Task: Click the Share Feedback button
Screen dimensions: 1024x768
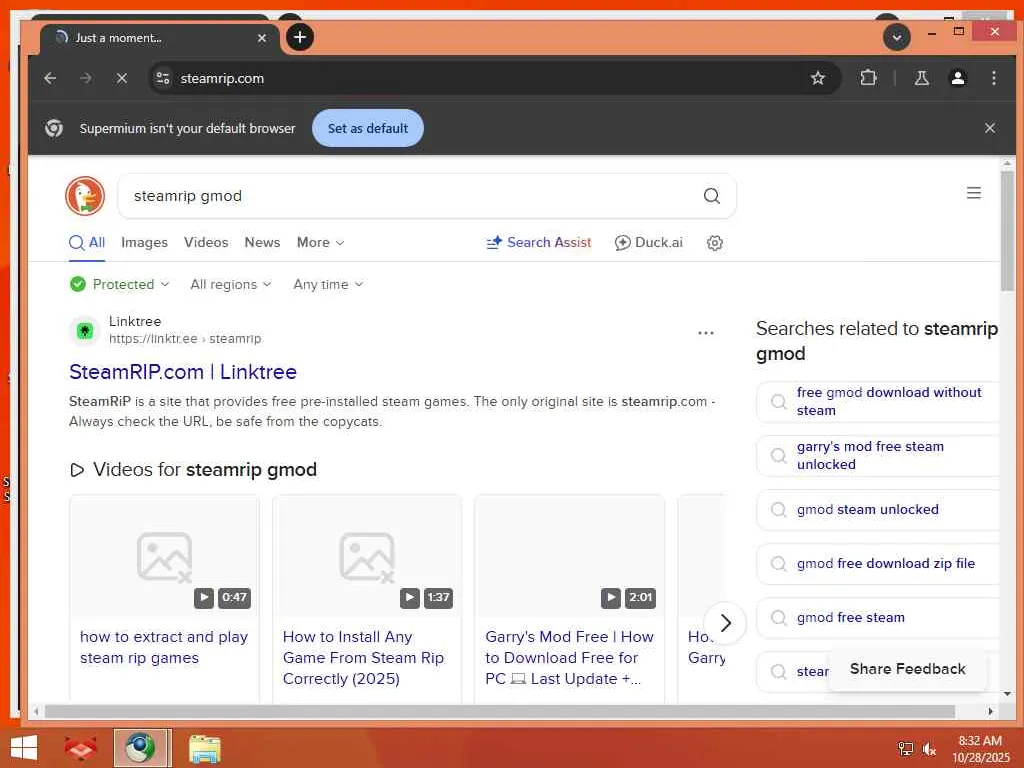Action: coord(907,669)
